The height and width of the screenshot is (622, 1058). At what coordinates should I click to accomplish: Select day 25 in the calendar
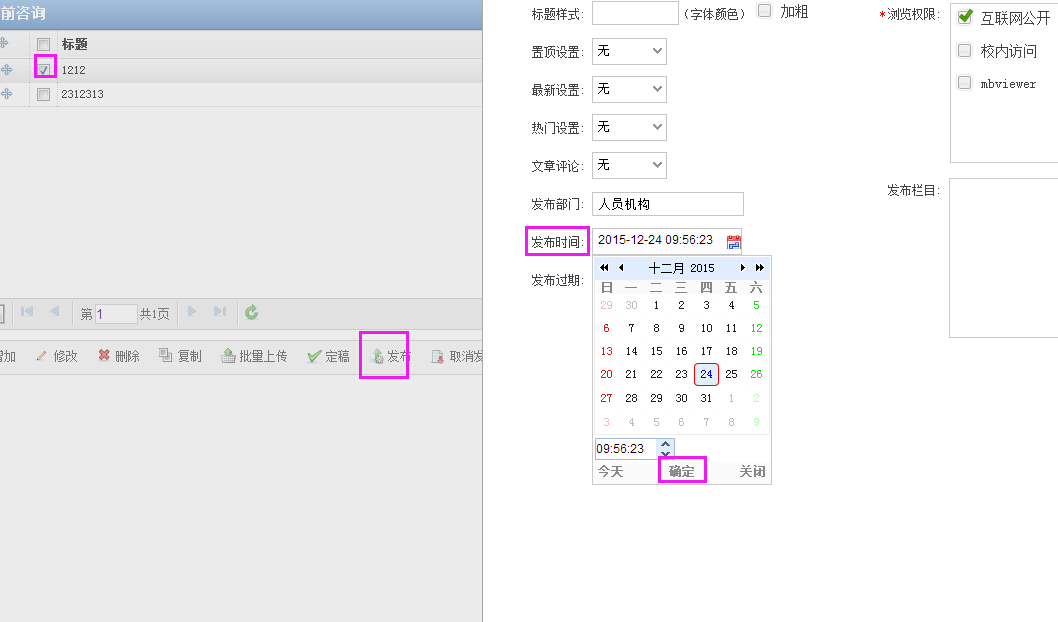click(731, 374)
